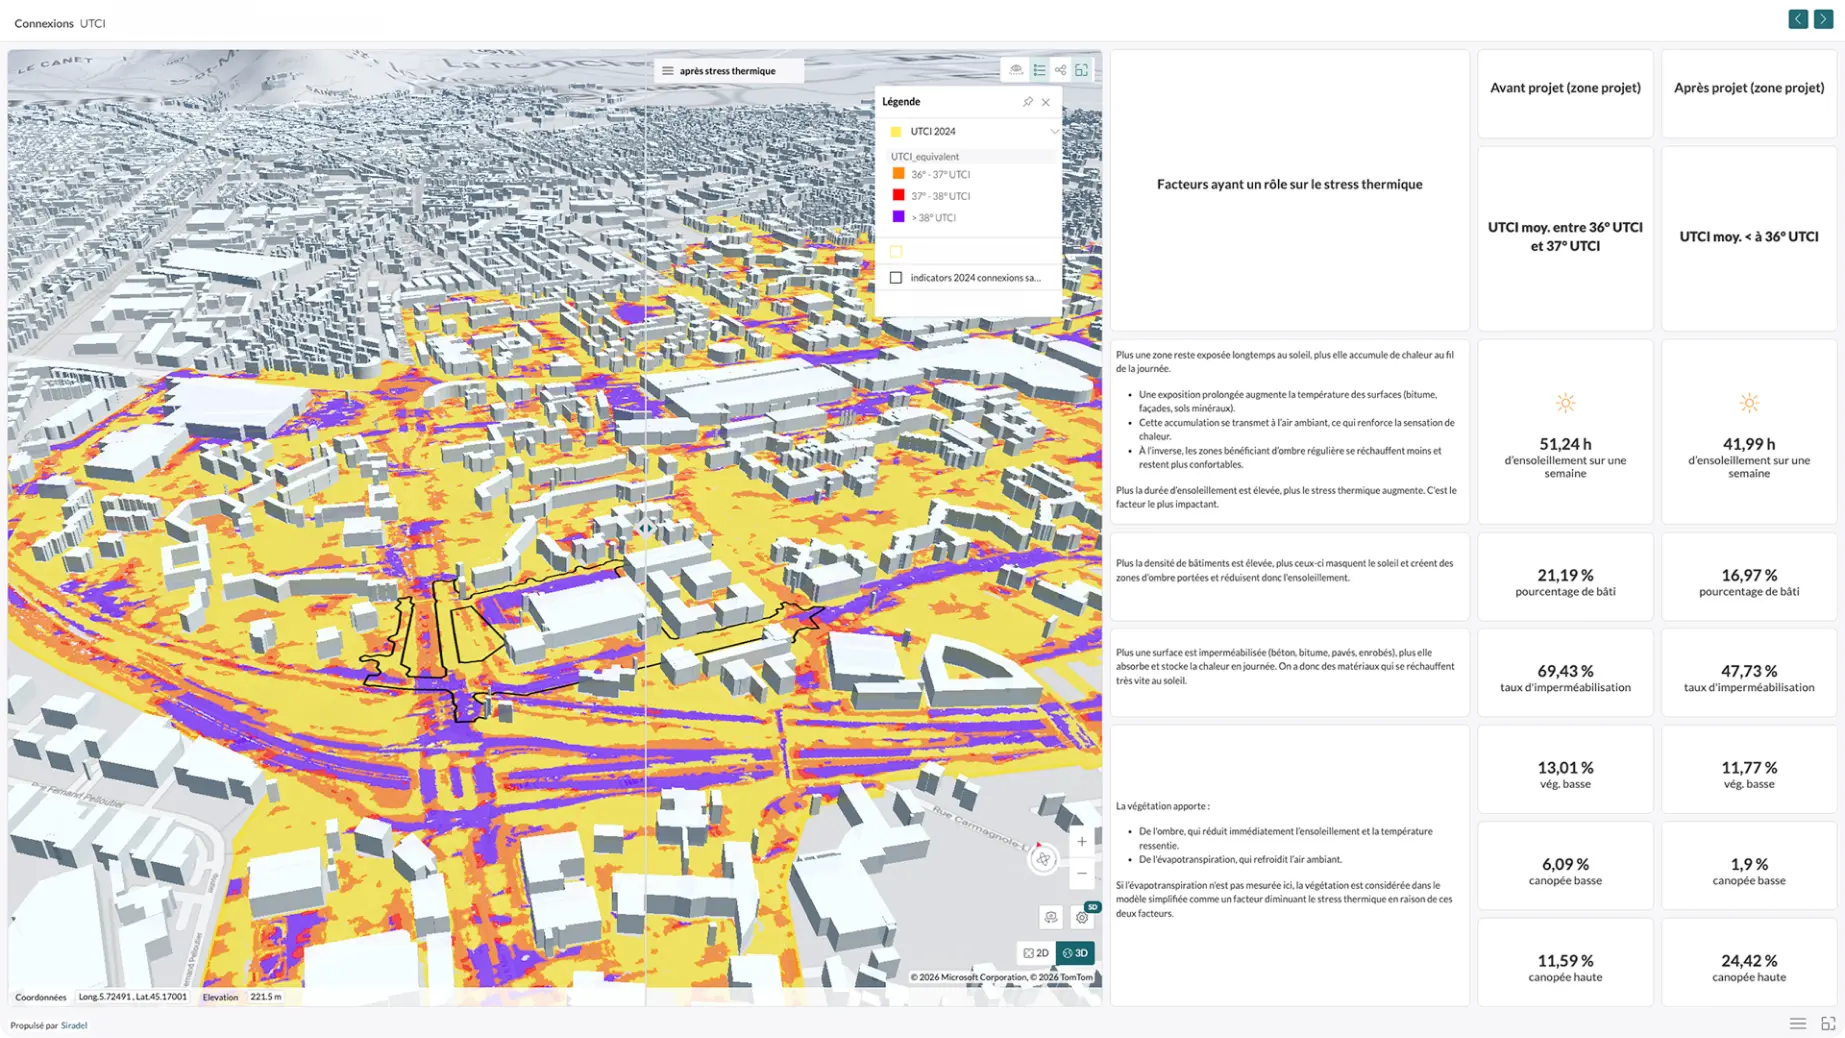This screenshot has width=1845, height=1038.
Task: Close the Légende panel
Action: pos(1046,102)
